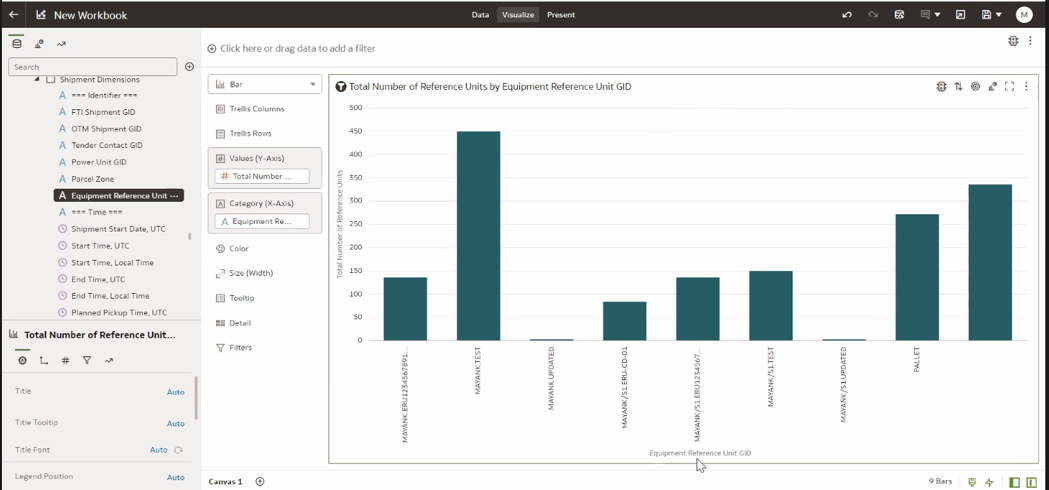1049x490 pixels.
Task: Toggle the auto-apply data lightning icon
Action: [989, 482]
